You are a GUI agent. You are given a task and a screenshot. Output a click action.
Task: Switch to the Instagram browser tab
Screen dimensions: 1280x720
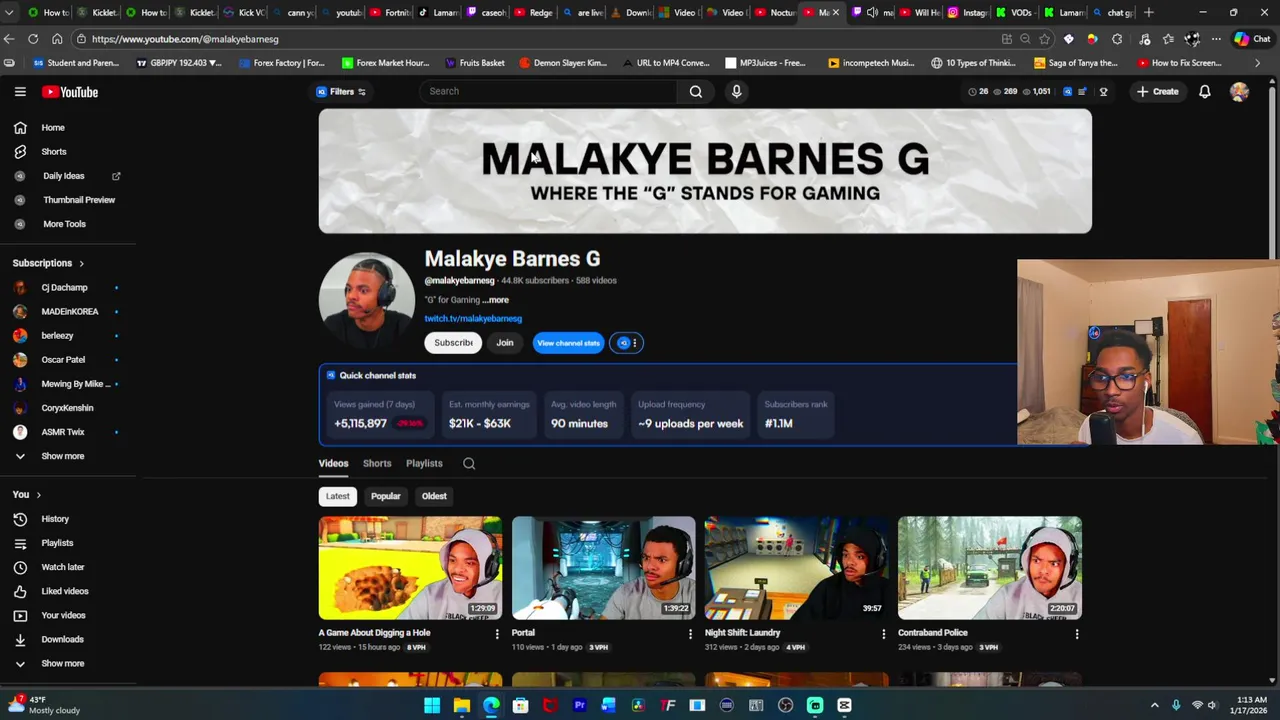tap(966, 12)
